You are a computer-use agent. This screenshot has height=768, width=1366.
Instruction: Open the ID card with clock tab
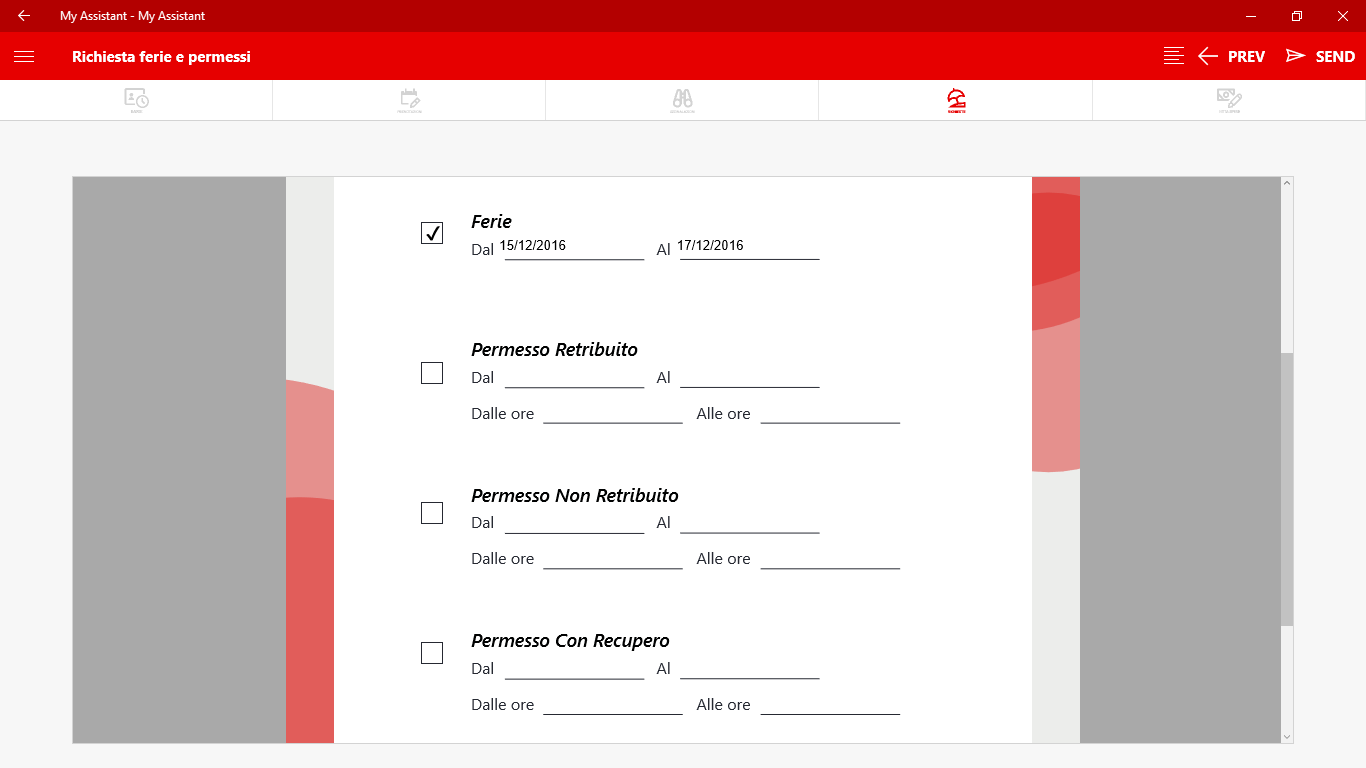[x=136, y=100]
